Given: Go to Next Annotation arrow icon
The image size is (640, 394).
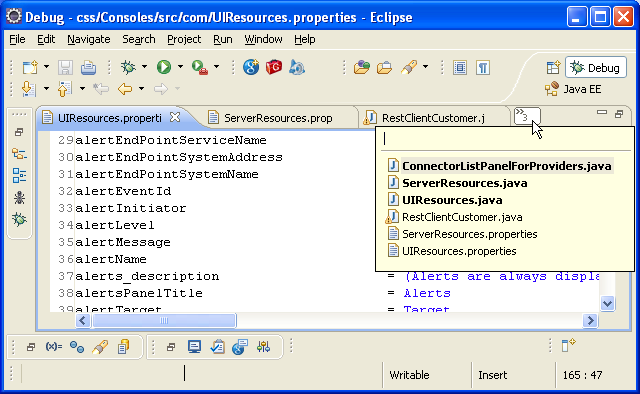Looking at the screenshot, I should pyautogui.click(x=29, y=89).
